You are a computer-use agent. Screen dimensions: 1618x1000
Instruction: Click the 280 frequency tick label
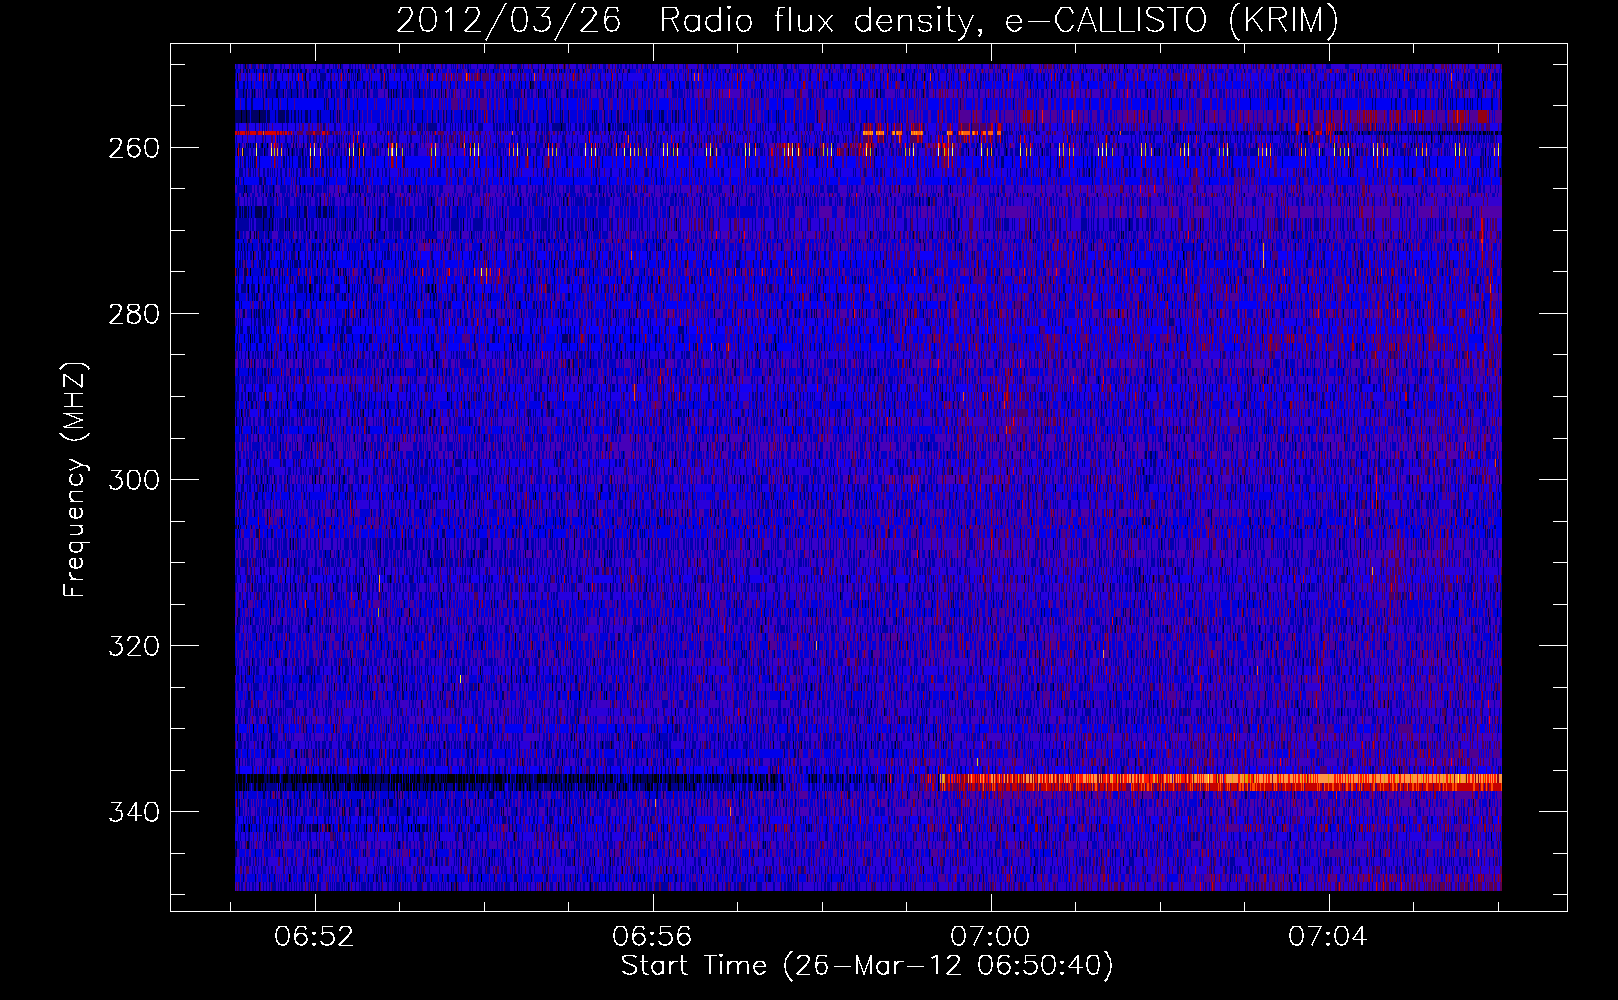134,314
